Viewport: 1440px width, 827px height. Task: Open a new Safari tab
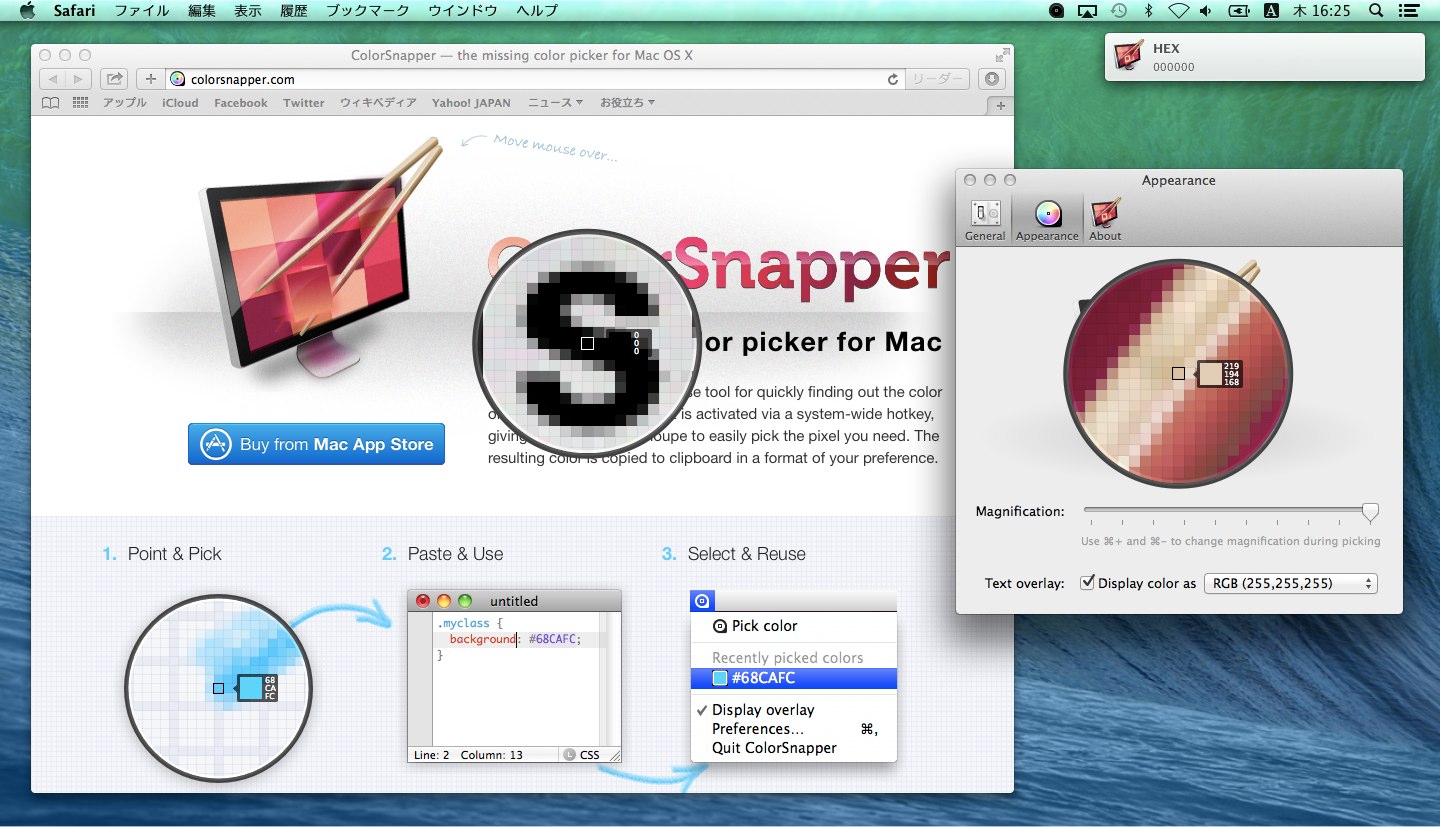click(x=1001, y=105)
